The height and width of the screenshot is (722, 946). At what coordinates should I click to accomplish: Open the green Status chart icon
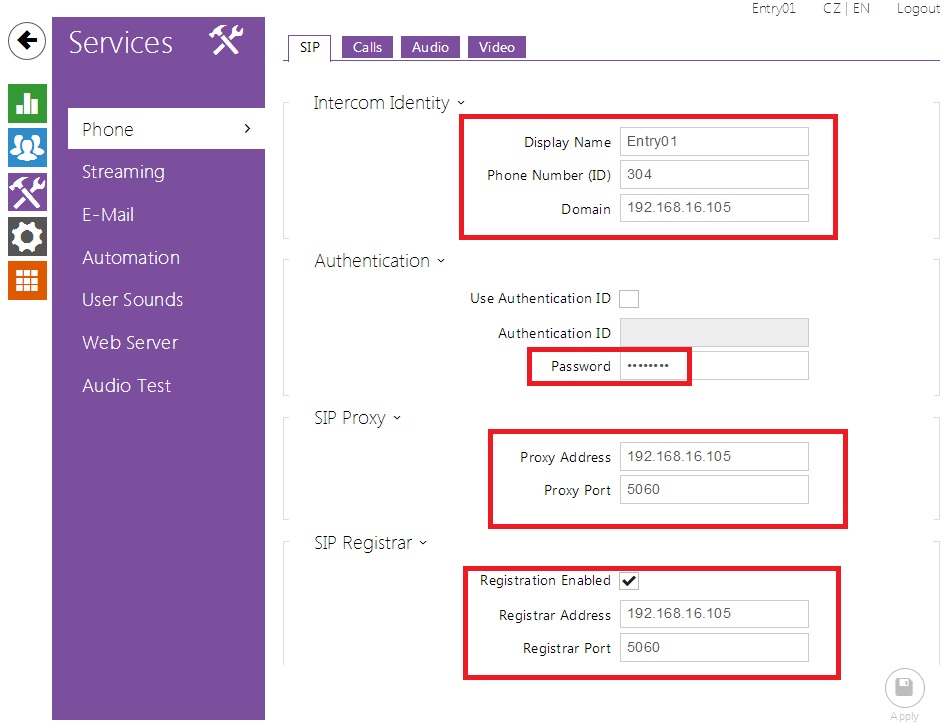coord(27,103)
